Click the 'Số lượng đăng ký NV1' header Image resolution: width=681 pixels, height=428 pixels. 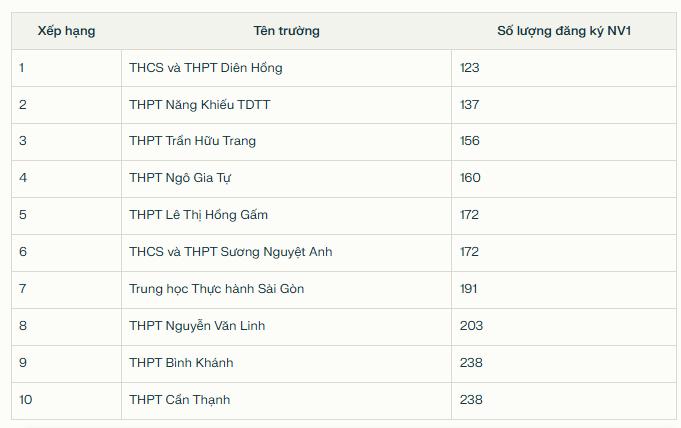[x=564, y=31]
